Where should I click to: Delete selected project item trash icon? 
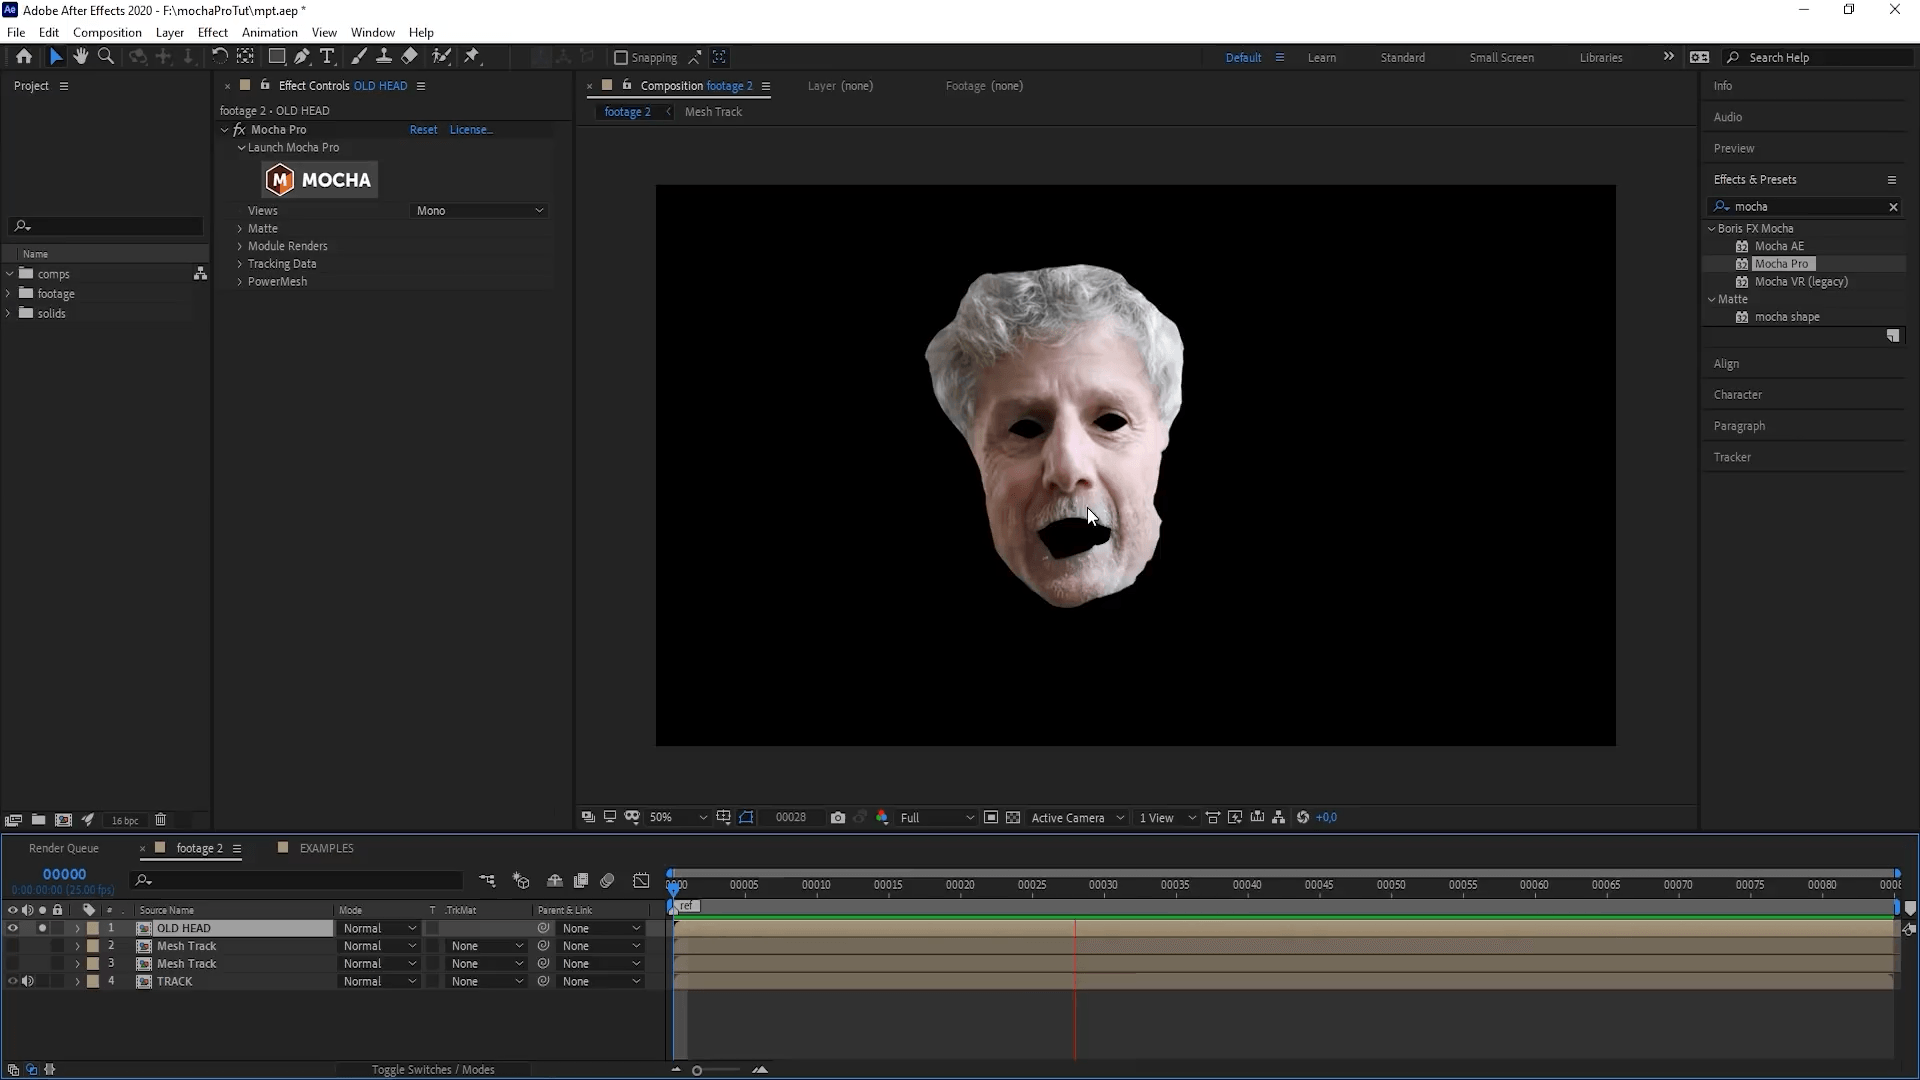pyautogui.click(x=160, y=820)
